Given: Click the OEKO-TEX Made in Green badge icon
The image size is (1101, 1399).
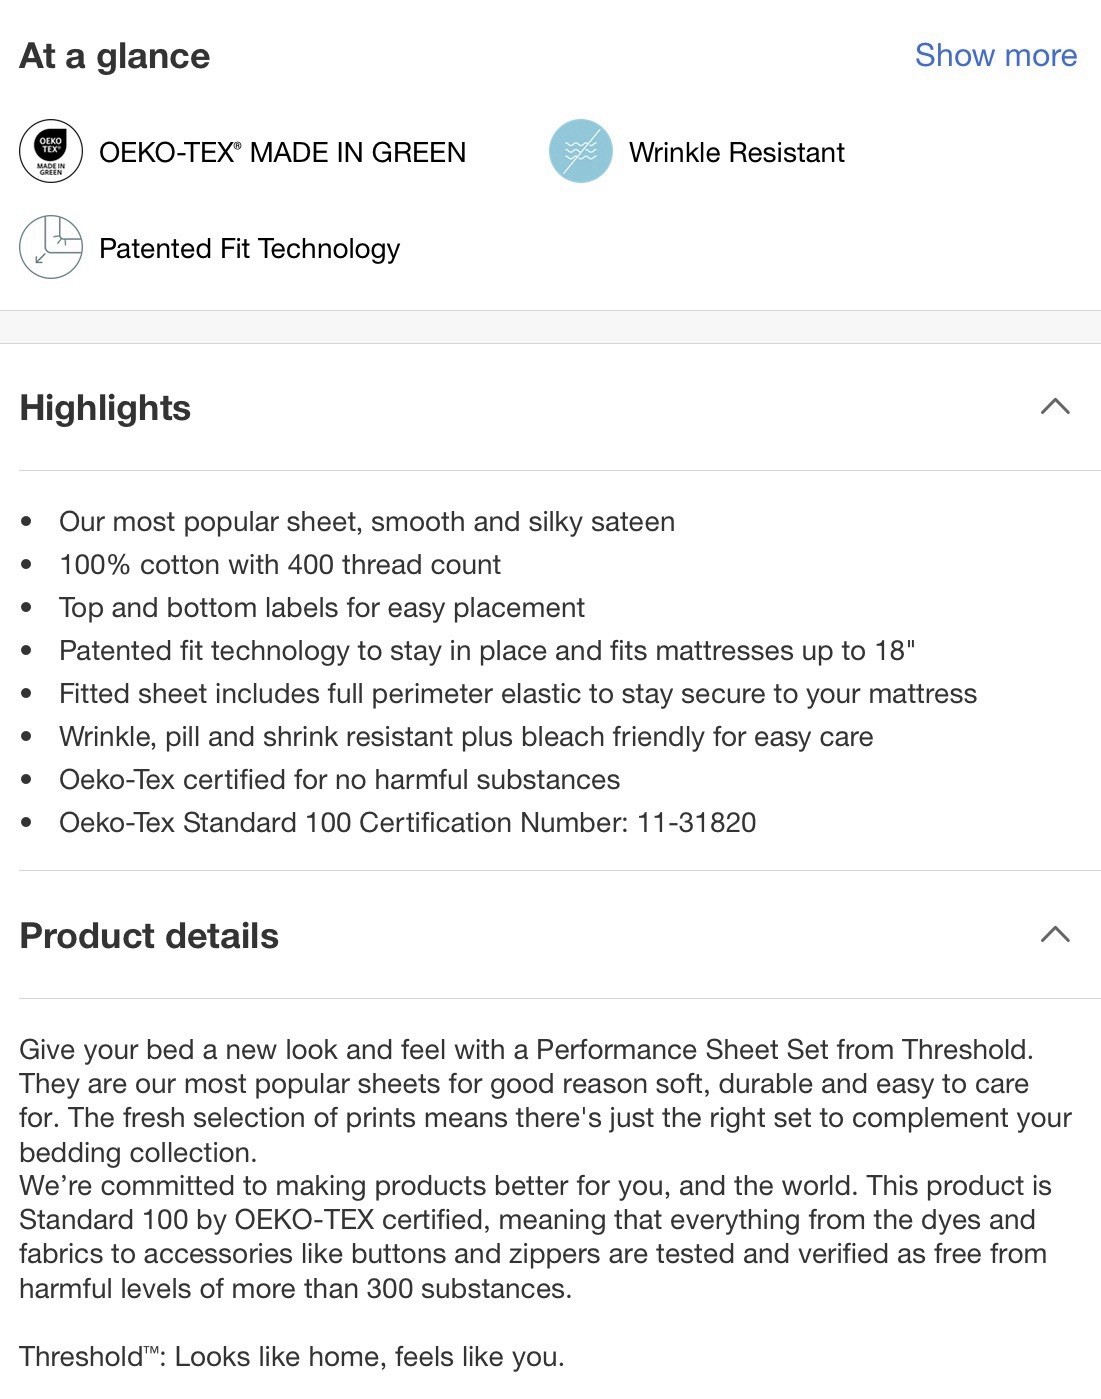Looking at the screenshot, I should [51, 152].
